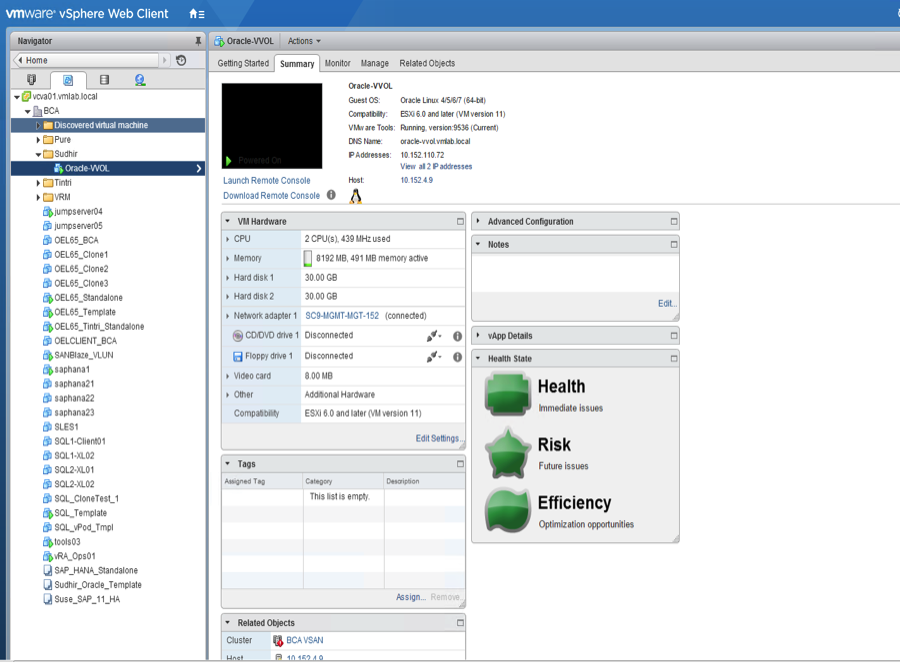Screen dimensions: 900x663
Task: Collapse the vcva01.vmlab.local tree node
Action: (x=17, y=97)
